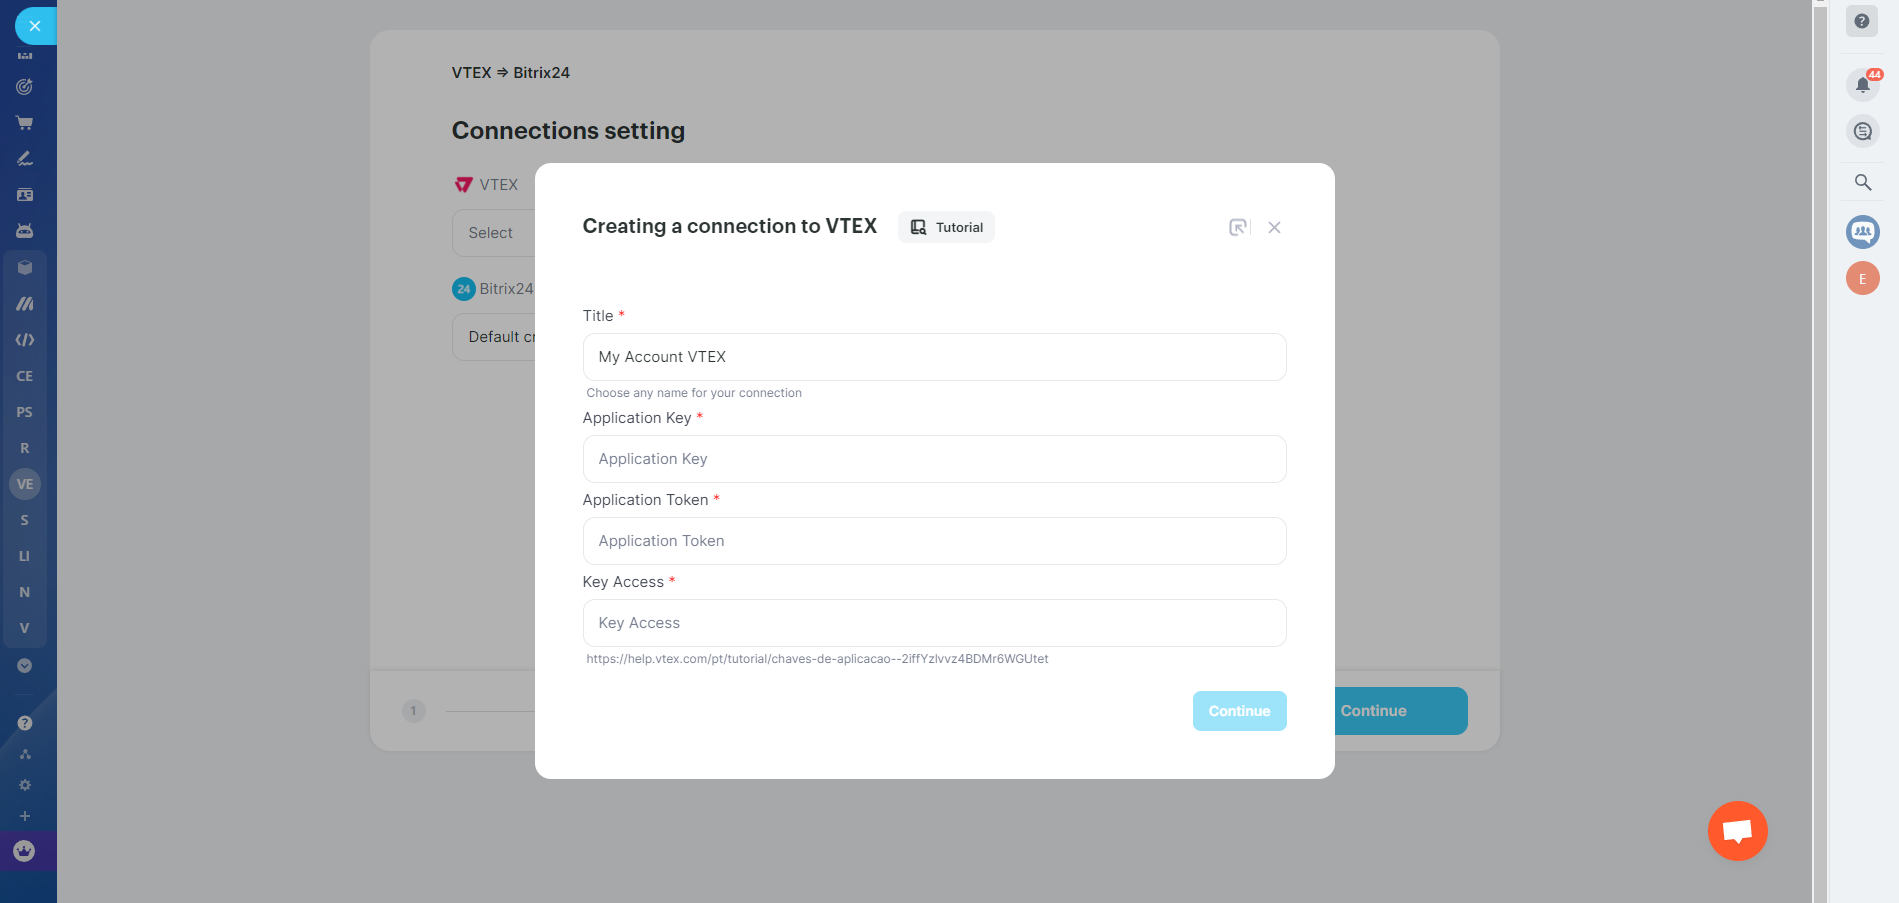The height and width of the screenshot is (903, 1899).
Task: Click the shopping cart icon in sidebar
Action: coord(25,123)
